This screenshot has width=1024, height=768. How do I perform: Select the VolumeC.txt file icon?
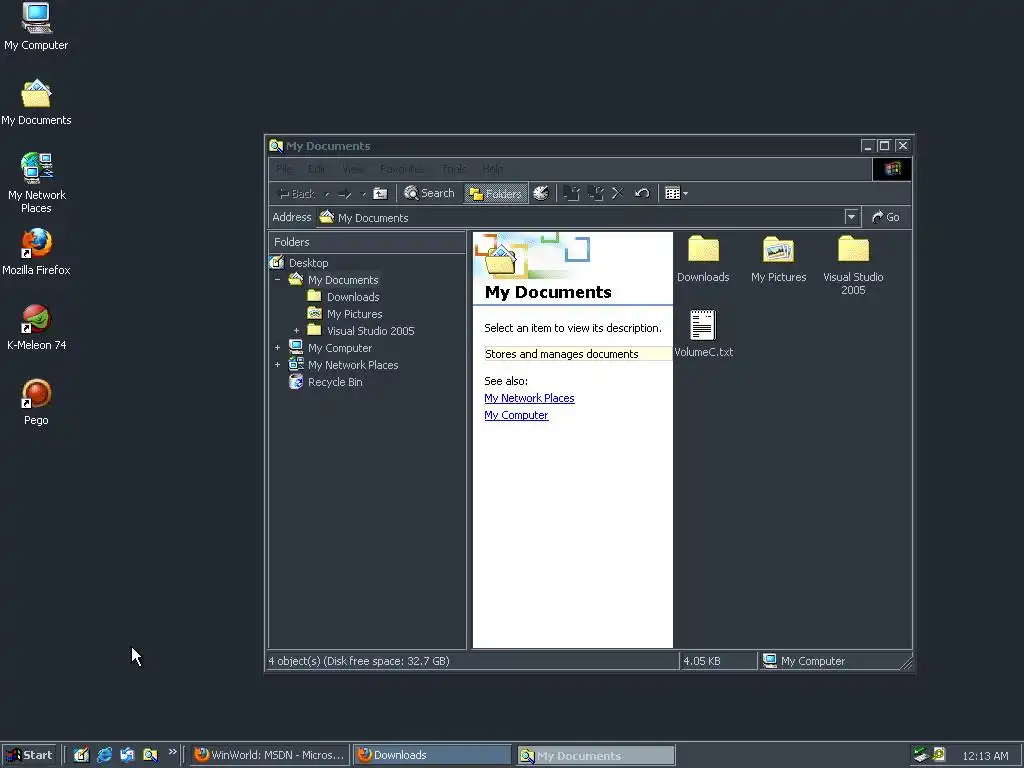click(703, 325)
